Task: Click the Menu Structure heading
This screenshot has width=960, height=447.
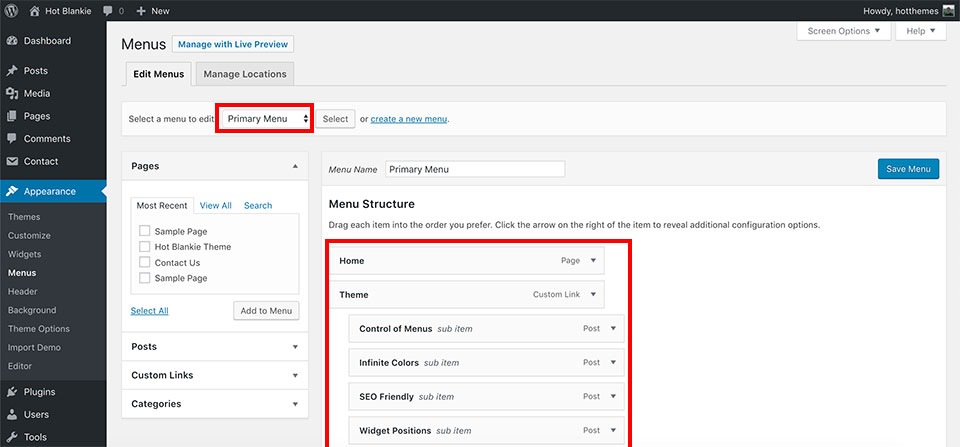Action: point(372,204)
